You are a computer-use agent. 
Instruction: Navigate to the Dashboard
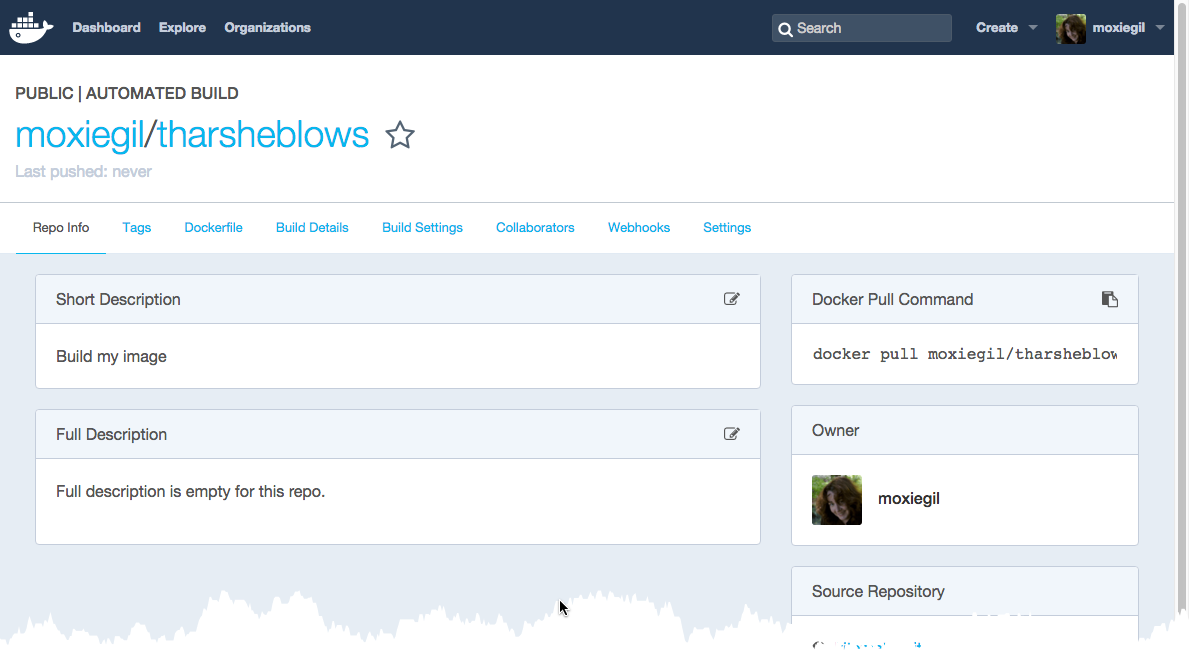click(106, 27)
